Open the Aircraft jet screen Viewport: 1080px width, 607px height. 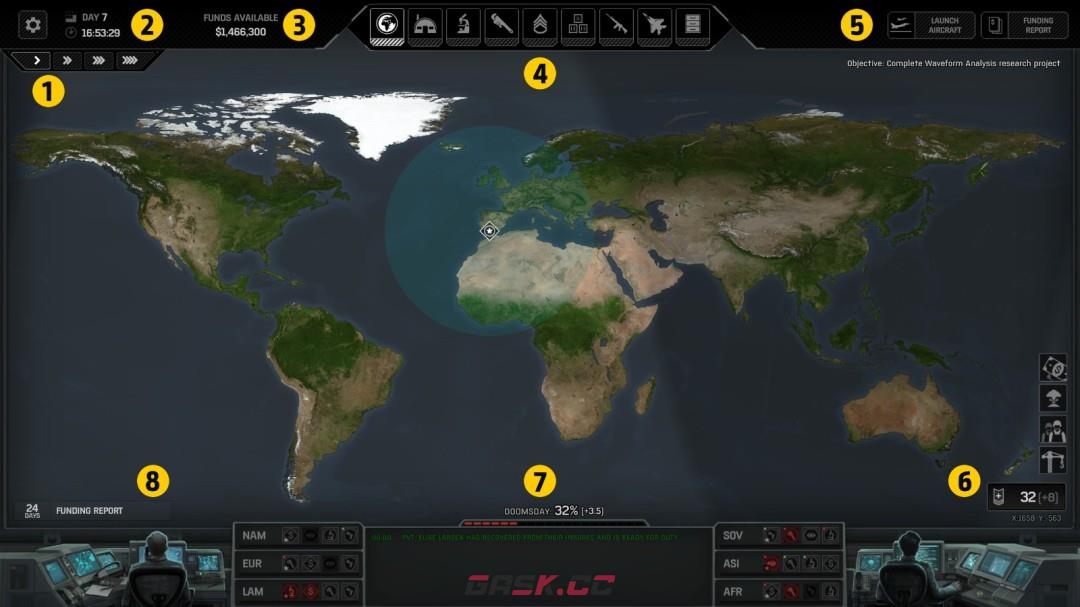653,26
